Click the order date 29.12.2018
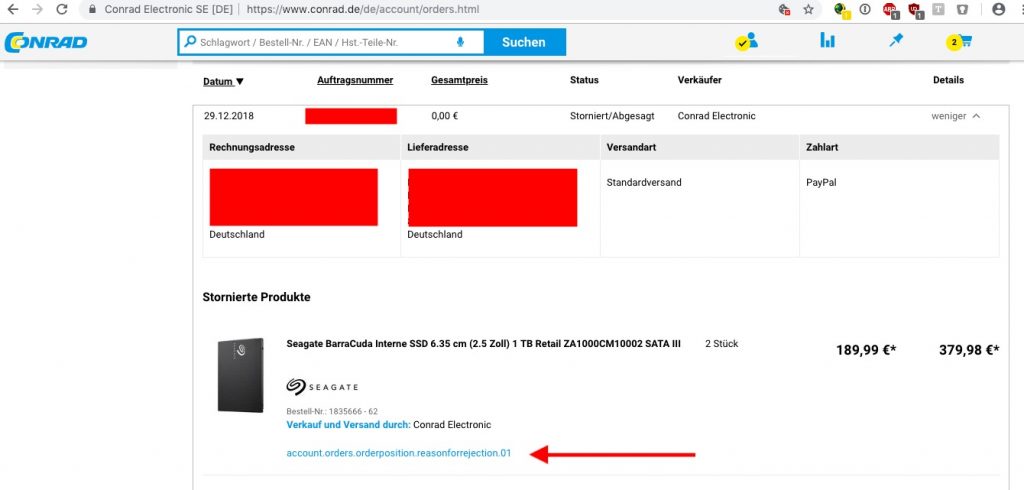Screen dimensions: 1024x490 pos(229,116)
